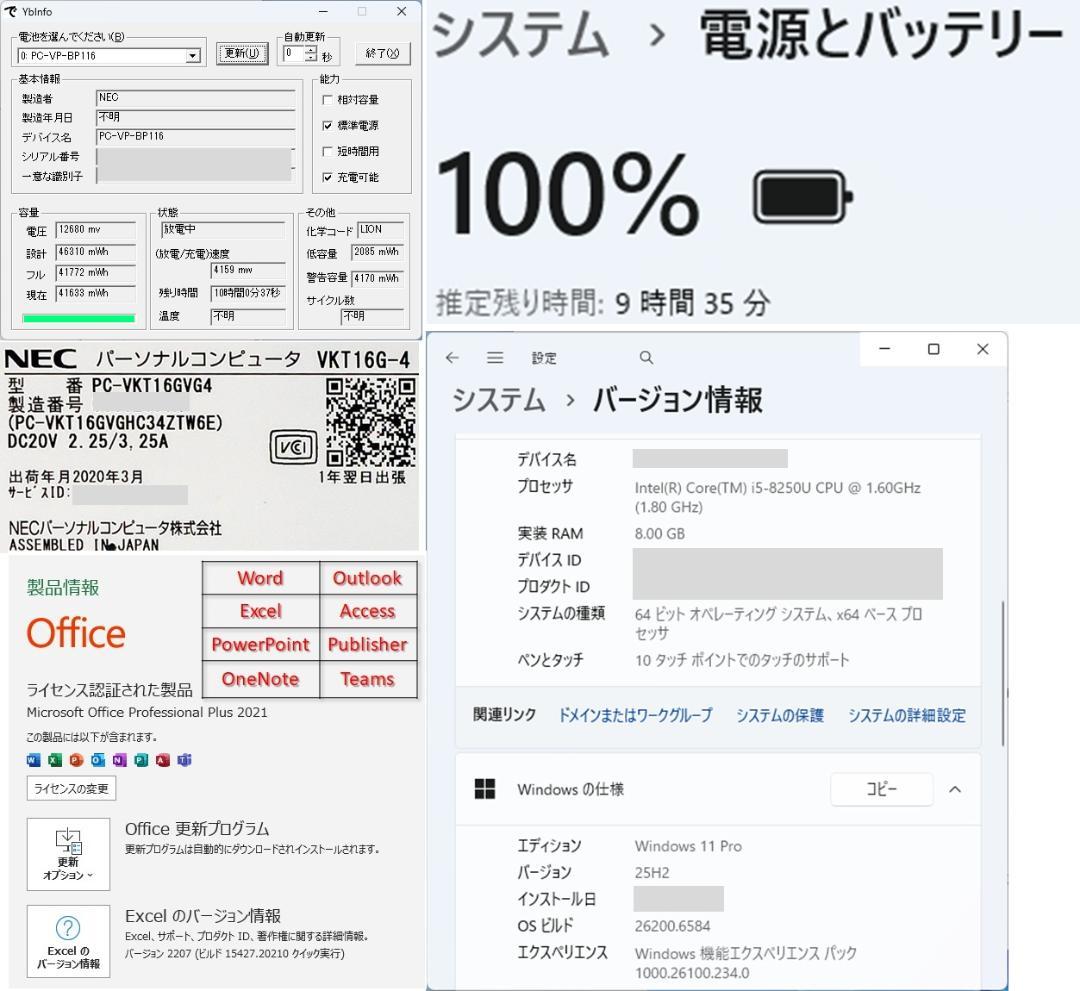Enable the 相対容量 checkbox in YbInfo
This screenshot has width=1080, height=991.
point(327,99)
